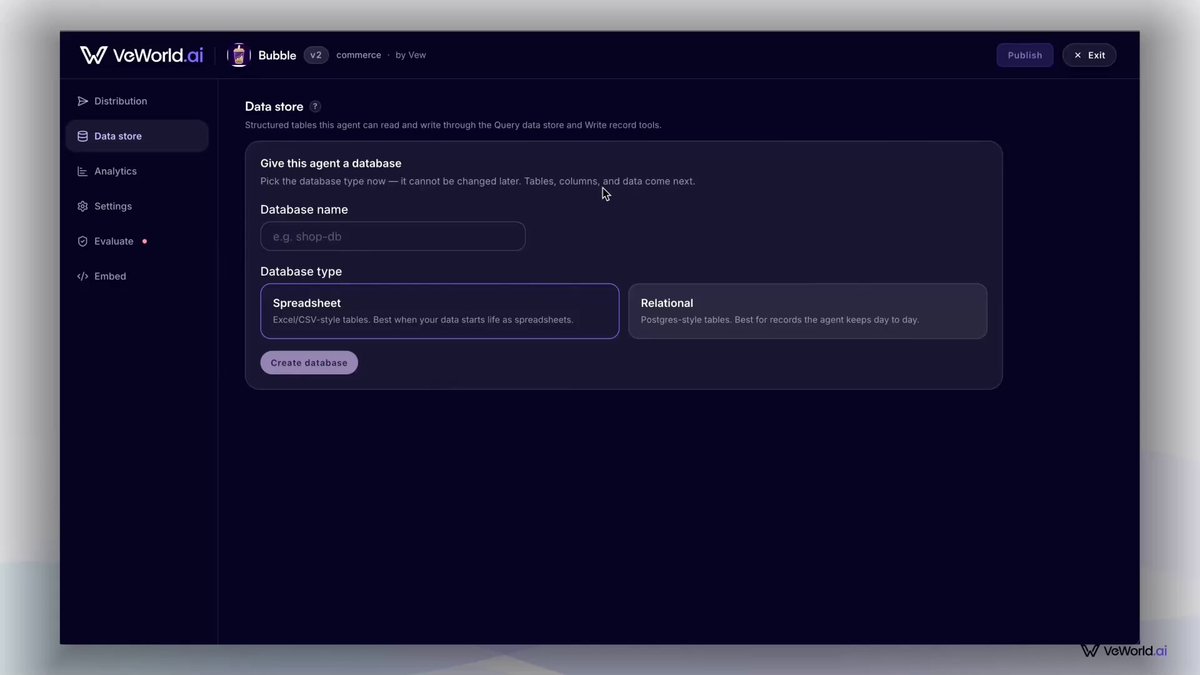Viewport: 1200px width, 675px height.
Task: Click the "by Vew" author text
Action: [411, 55]
